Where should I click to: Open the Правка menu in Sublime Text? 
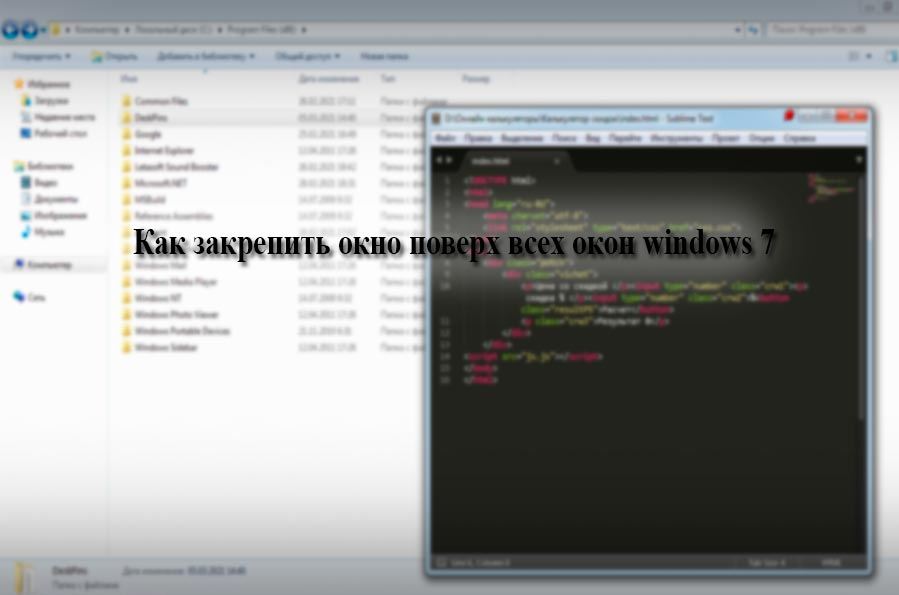click(x=478, y=138)
